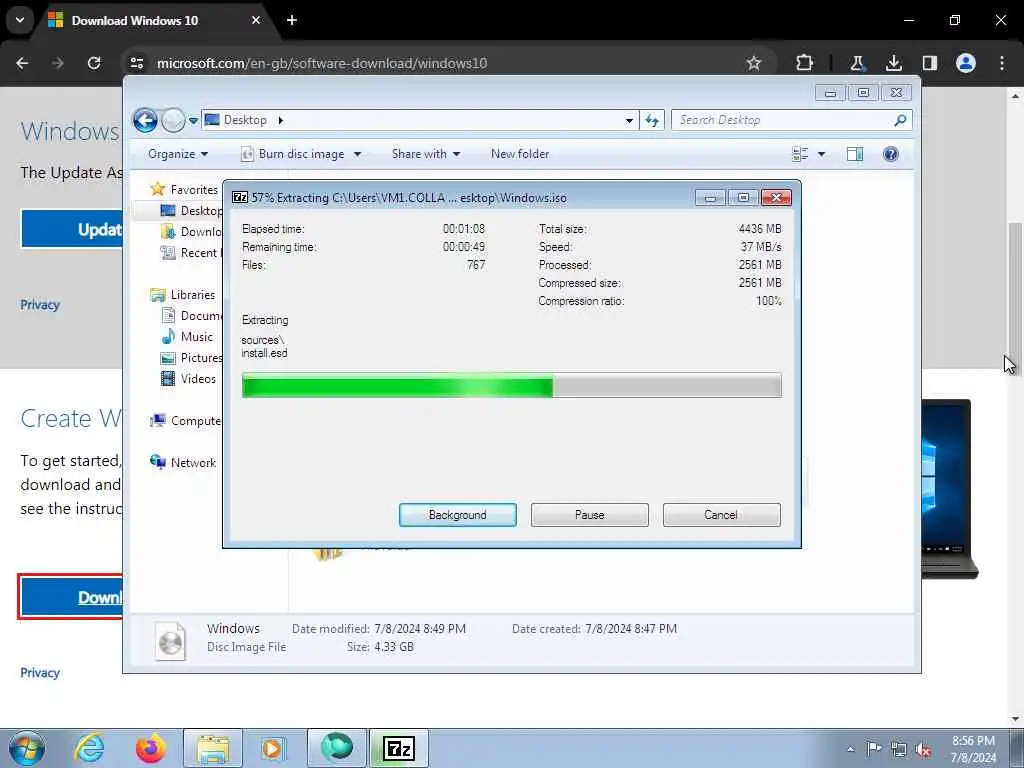This screenshot has height=768, width=1024.
Task: Click the Desktop breadcrumb in Explorer
Action: click(x=245, y=120)
